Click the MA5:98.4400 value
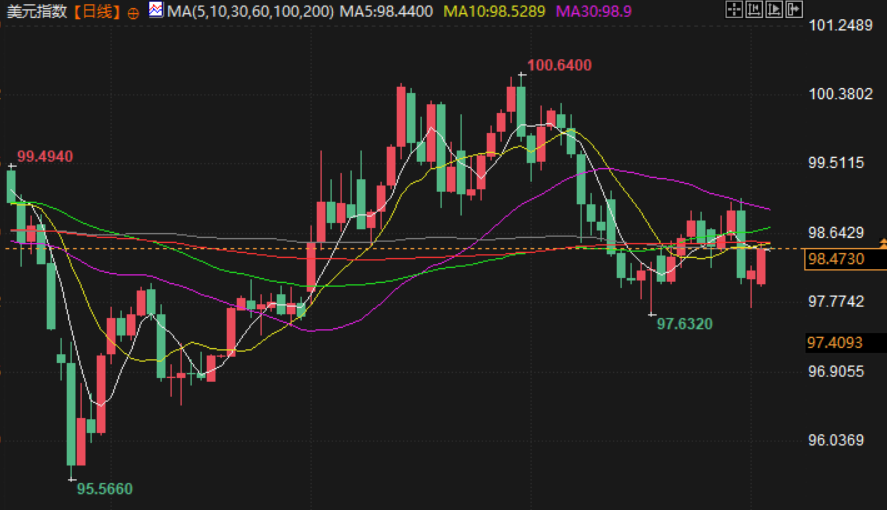The width and height of the screenshot is (887, 510). [386, 11]
